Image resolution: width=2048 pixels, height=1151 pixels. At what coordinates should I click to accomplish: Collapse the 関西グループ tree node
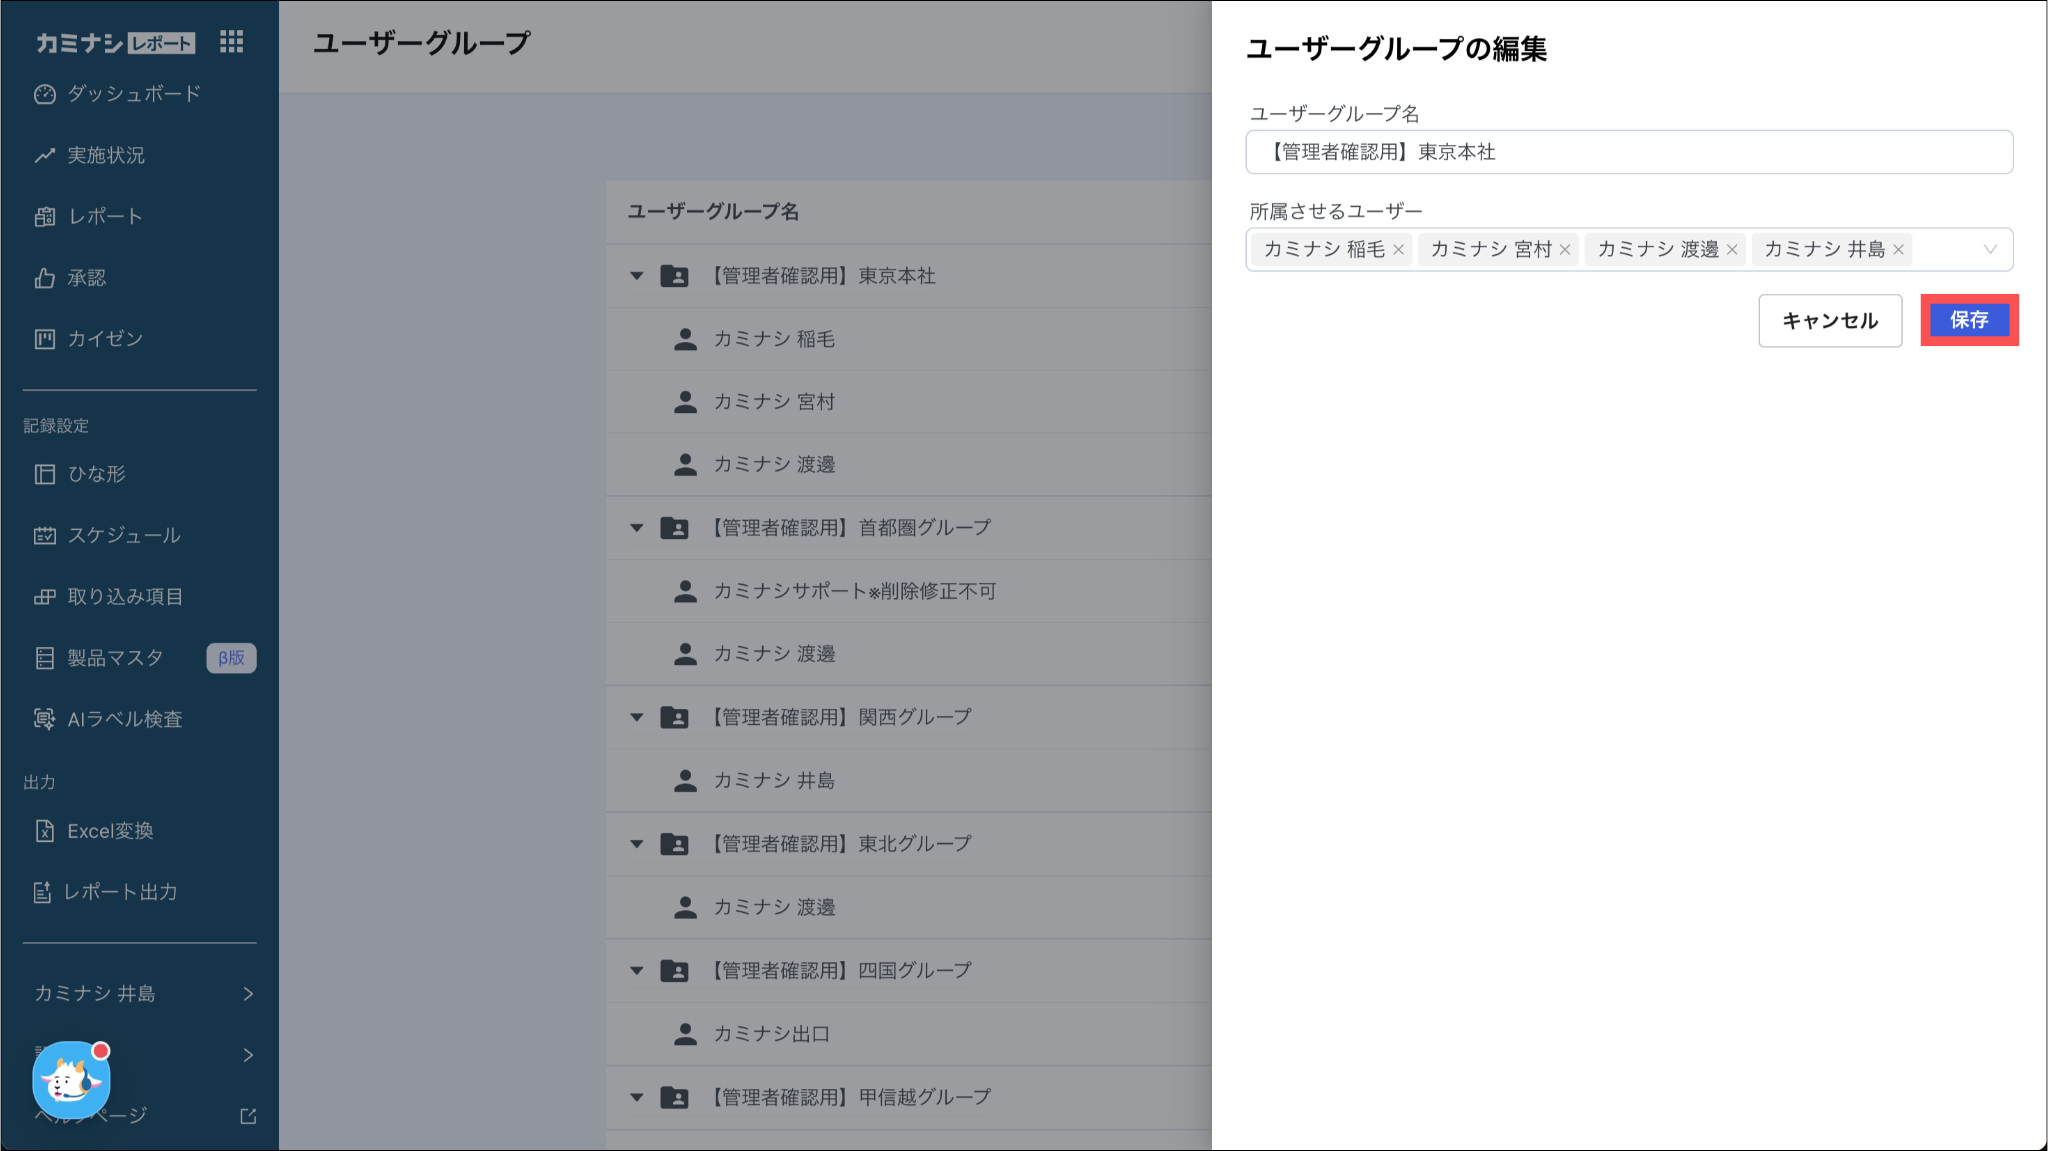(x=637, y=717)
